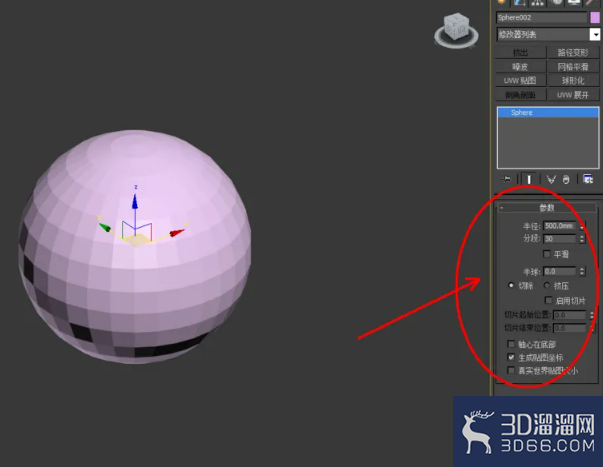The height and width of the screenshot is (467, 603).
Task: Click the 半径 spinner arrows
Action: (583, 226)
